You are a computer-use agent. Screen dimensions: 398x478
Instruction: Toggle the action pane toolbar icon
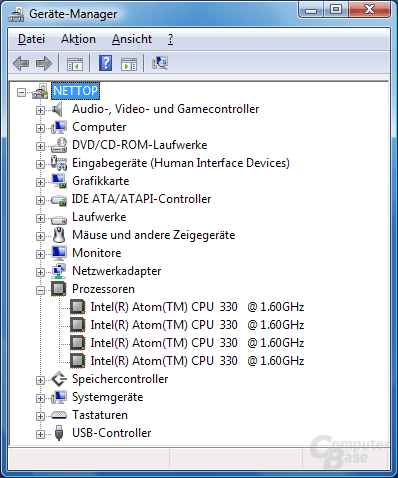pos(129,64)
